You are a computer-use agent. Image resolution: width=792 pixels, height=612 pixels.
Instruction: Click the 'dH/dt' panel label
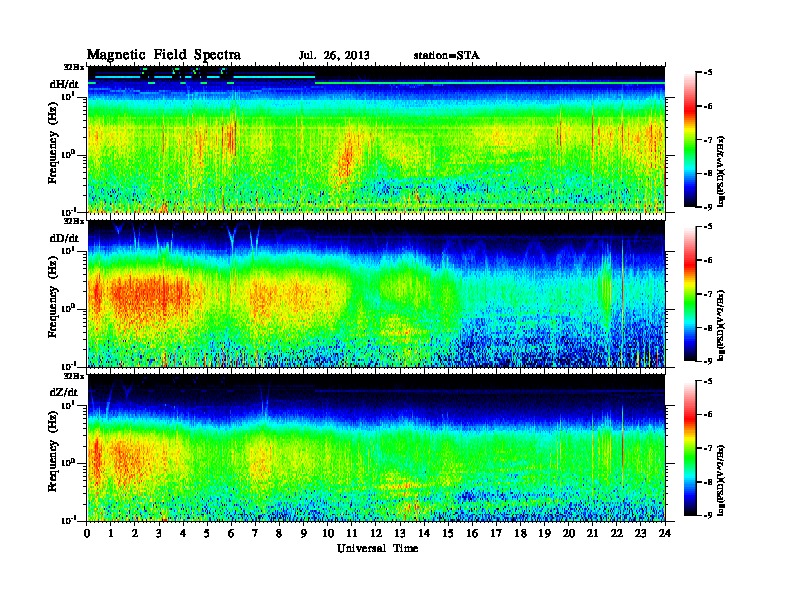pyautogui.click(x=65, y=84)
